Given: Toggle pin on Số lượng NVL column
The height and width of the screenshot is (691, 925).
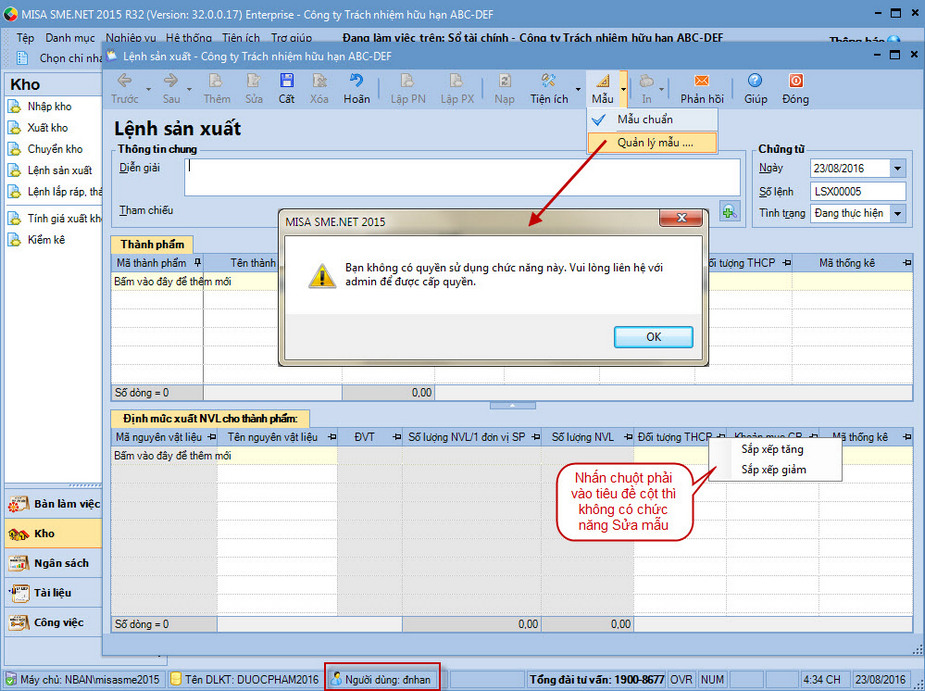Looking at the screenshot, I should 627,437.
